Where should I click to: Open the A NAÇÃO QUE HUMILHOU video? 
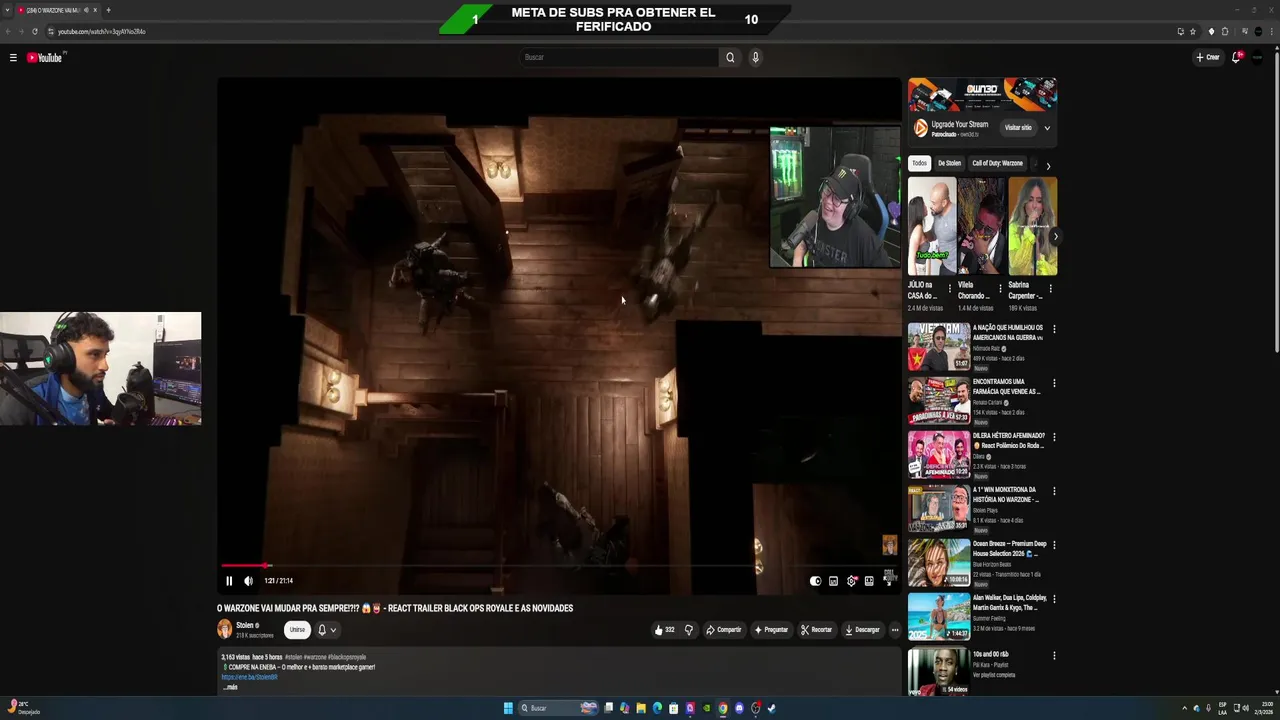939,346
